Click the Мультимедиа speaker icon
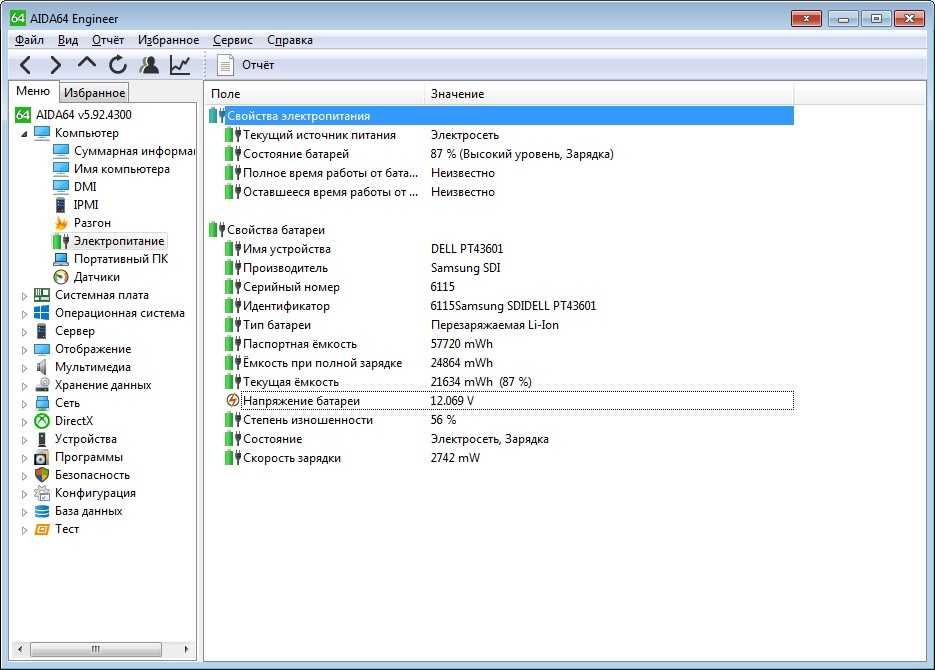The height and width of the screenshot is (670, 935). (x=42, y=367)
